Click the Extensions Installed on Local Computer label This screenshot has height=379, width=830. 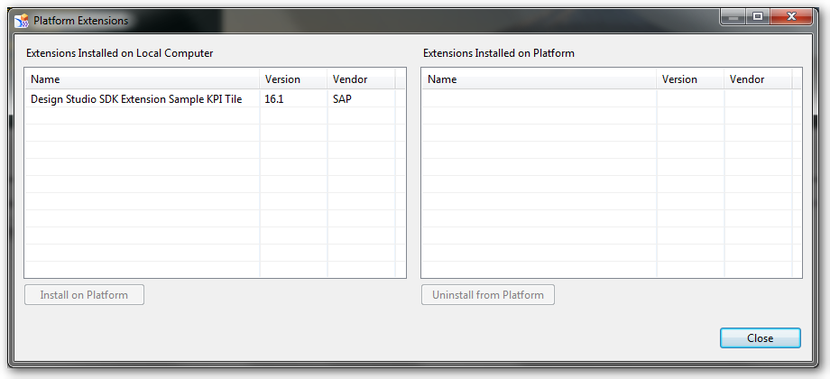tap(120, 53)
